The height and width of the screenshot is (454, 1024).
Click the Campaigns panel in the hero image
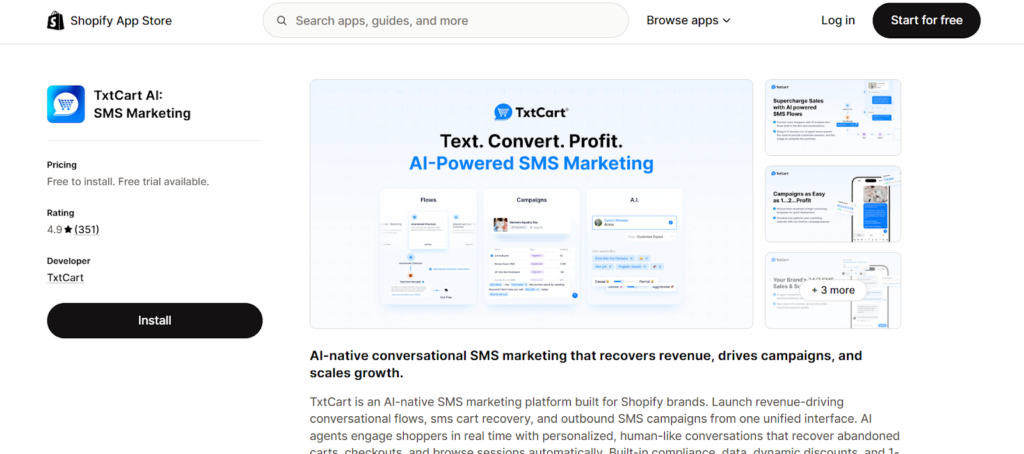pos(531,246)
